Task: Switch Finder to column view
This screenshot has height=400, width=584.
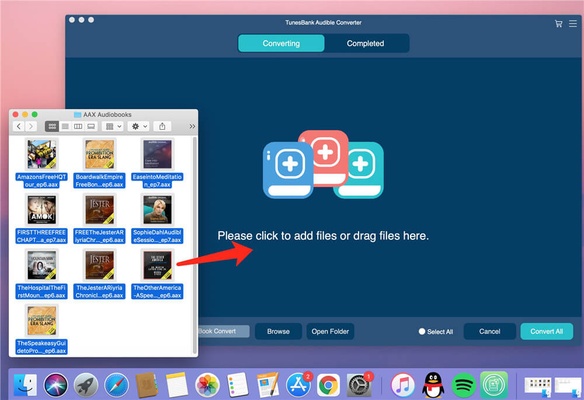Action: click(78, 126)
